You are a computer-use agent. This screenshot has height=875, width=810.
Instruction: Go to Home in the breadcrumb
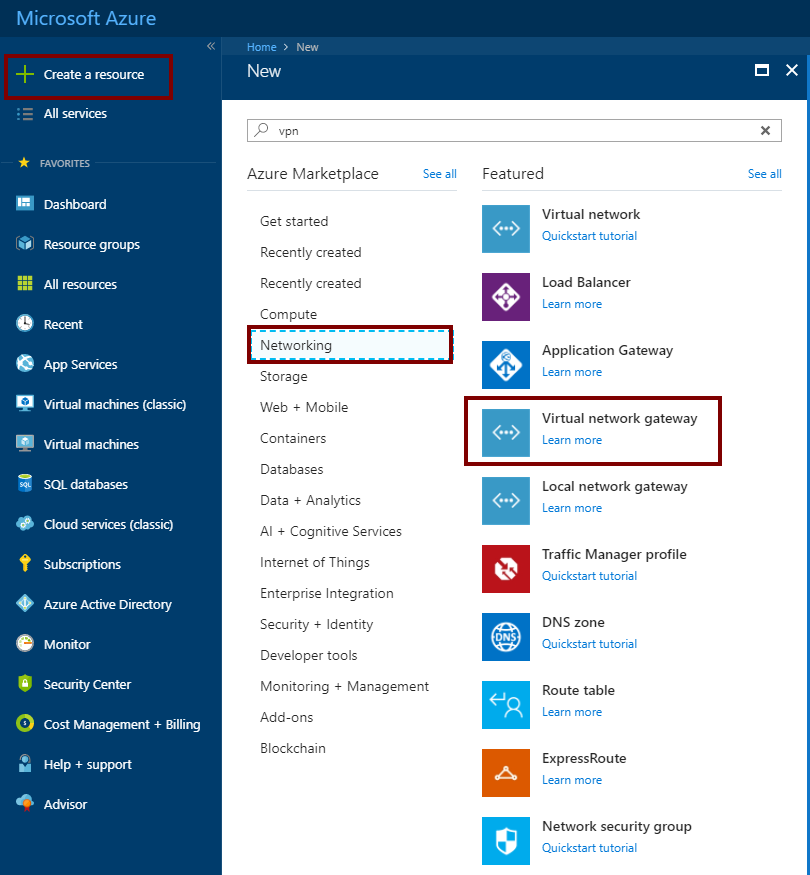261,47
